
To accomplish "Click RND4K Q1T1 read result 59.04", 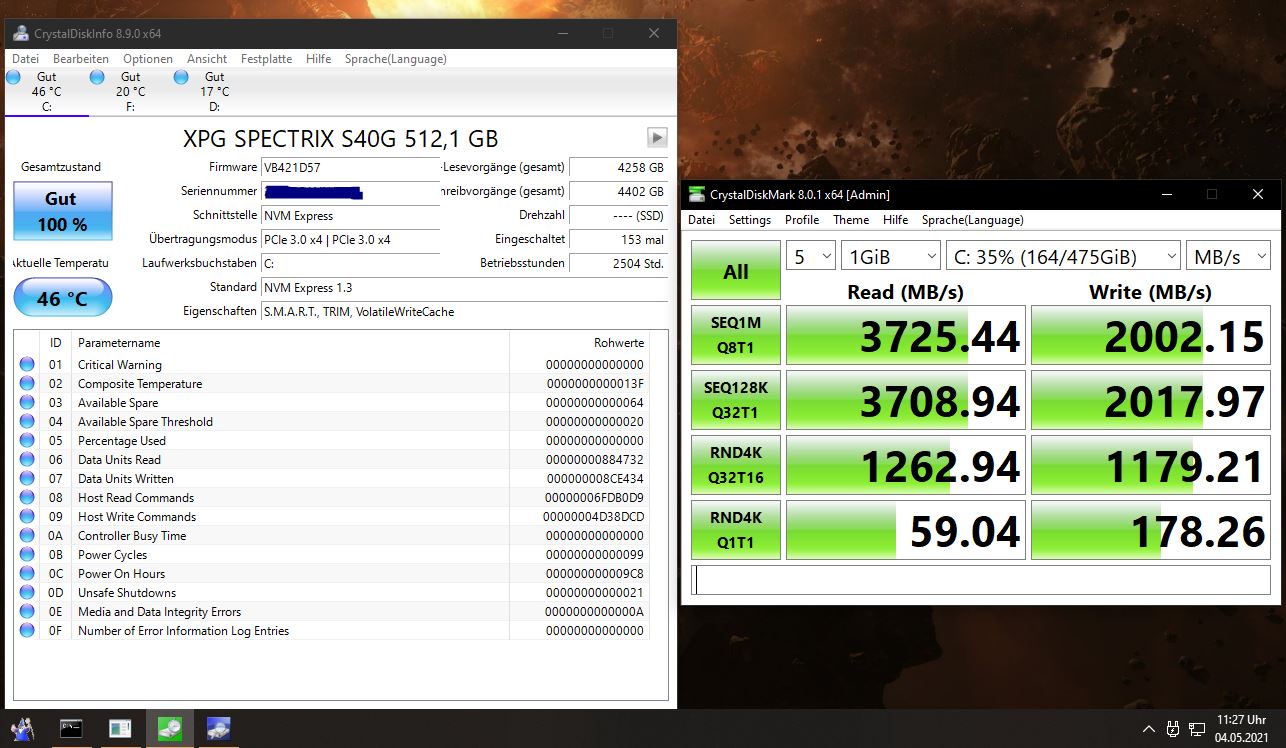I will click(x=906, y=530).
